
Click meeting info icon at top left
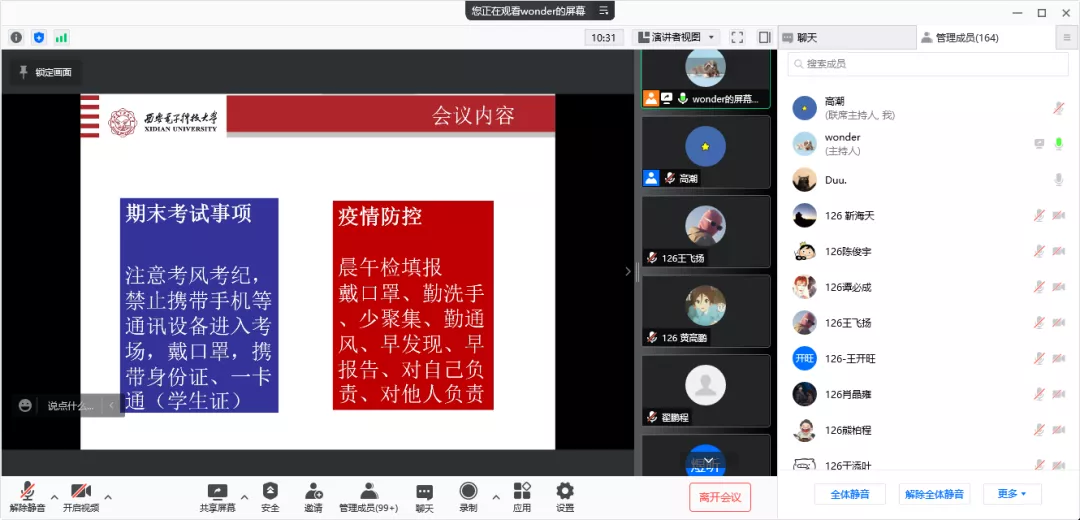click(16, 37)
